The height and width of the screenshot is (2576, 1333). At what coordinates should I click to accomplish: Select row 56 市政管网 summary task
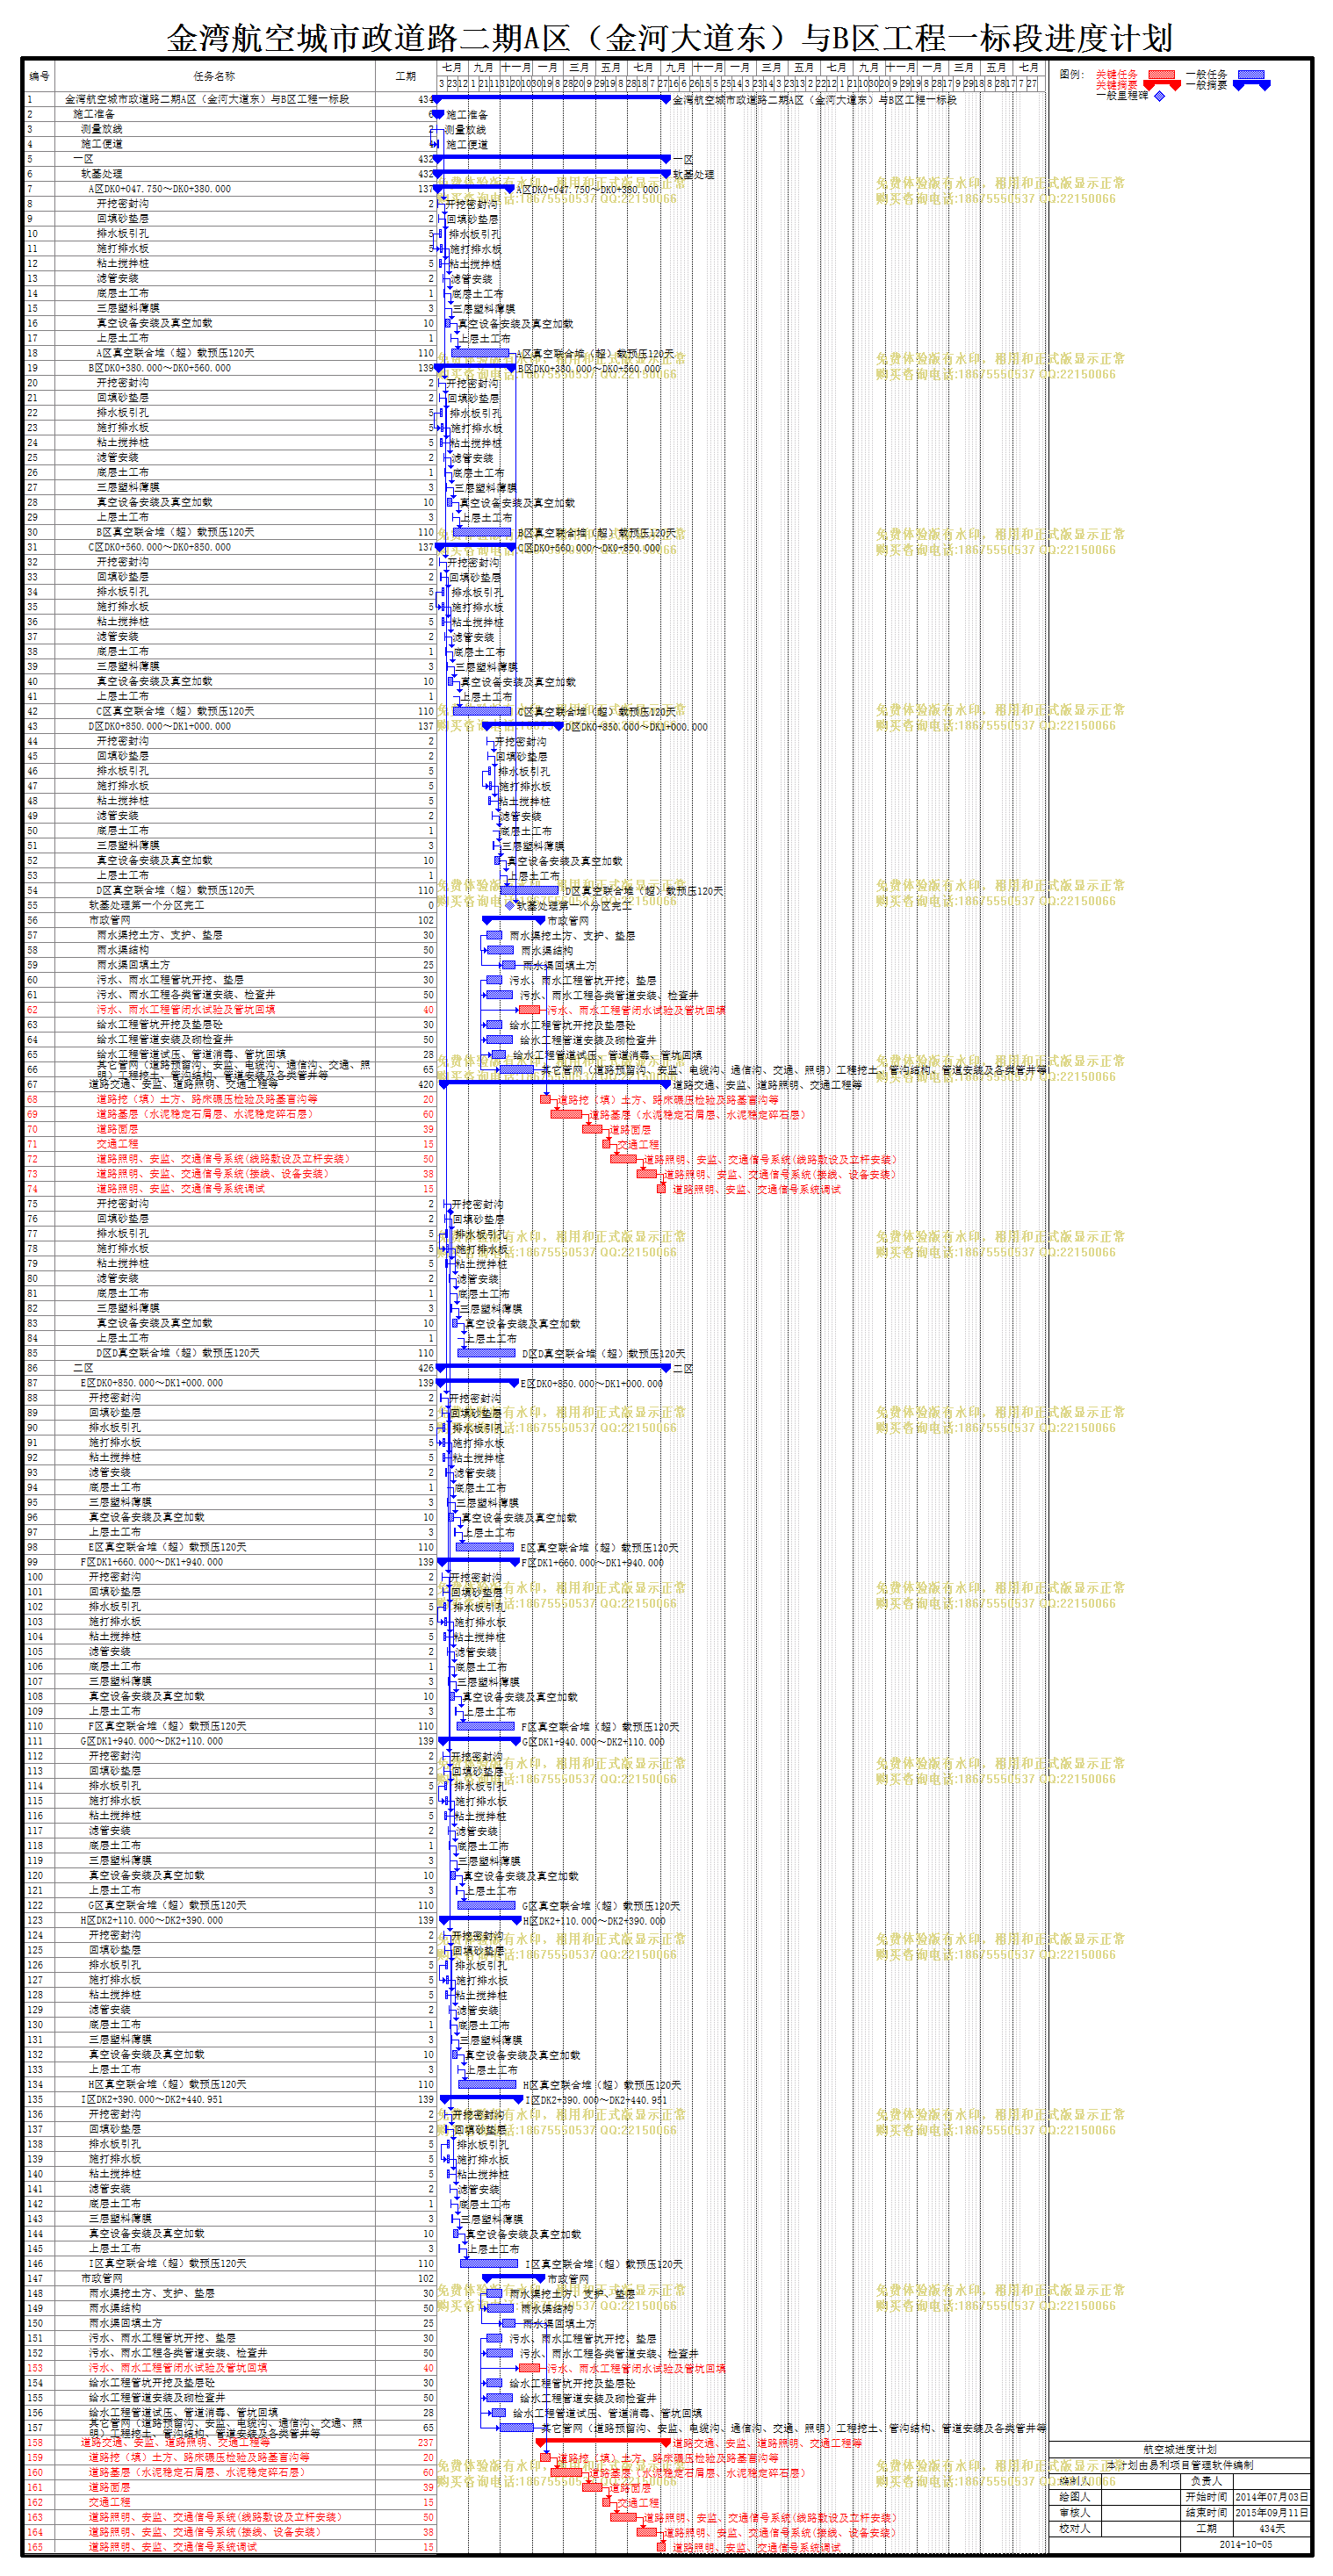[109, 920]
